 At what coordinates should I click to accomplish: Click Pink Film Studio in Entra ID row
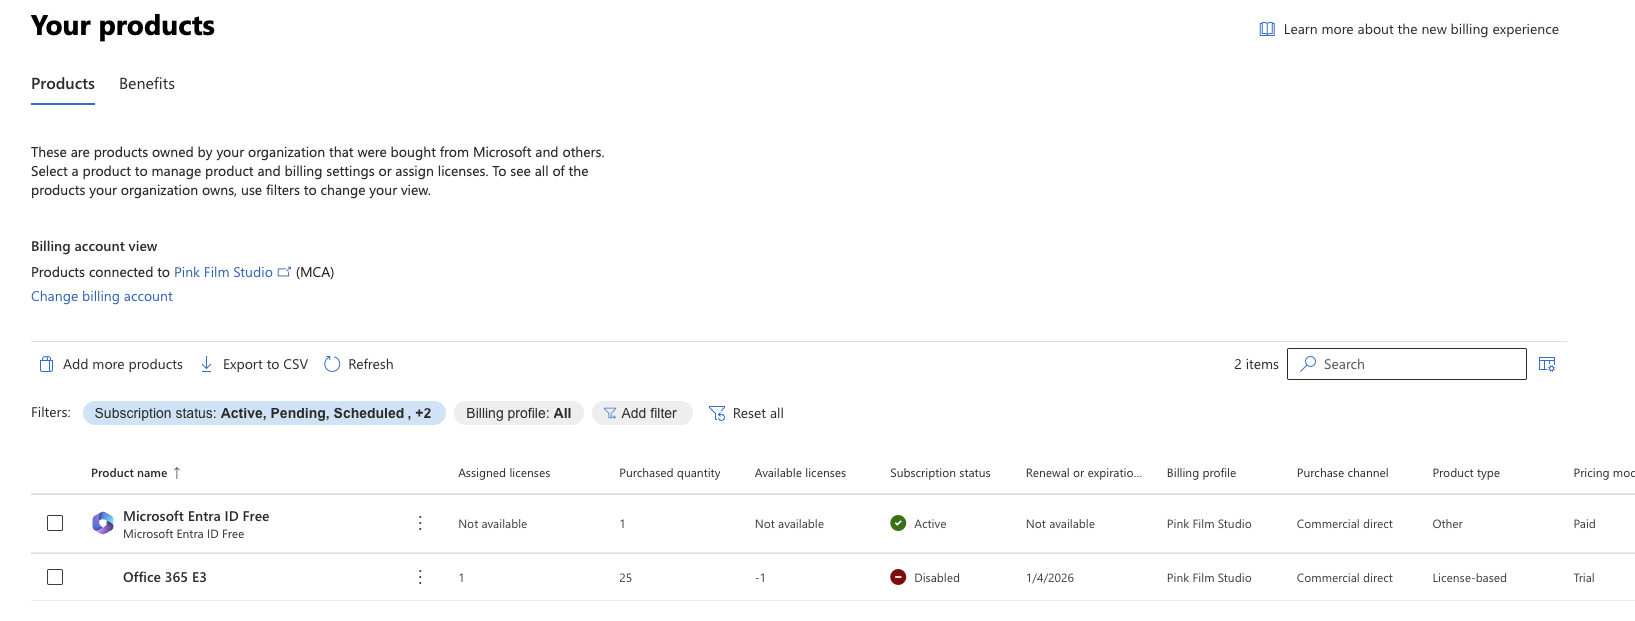1209,524
